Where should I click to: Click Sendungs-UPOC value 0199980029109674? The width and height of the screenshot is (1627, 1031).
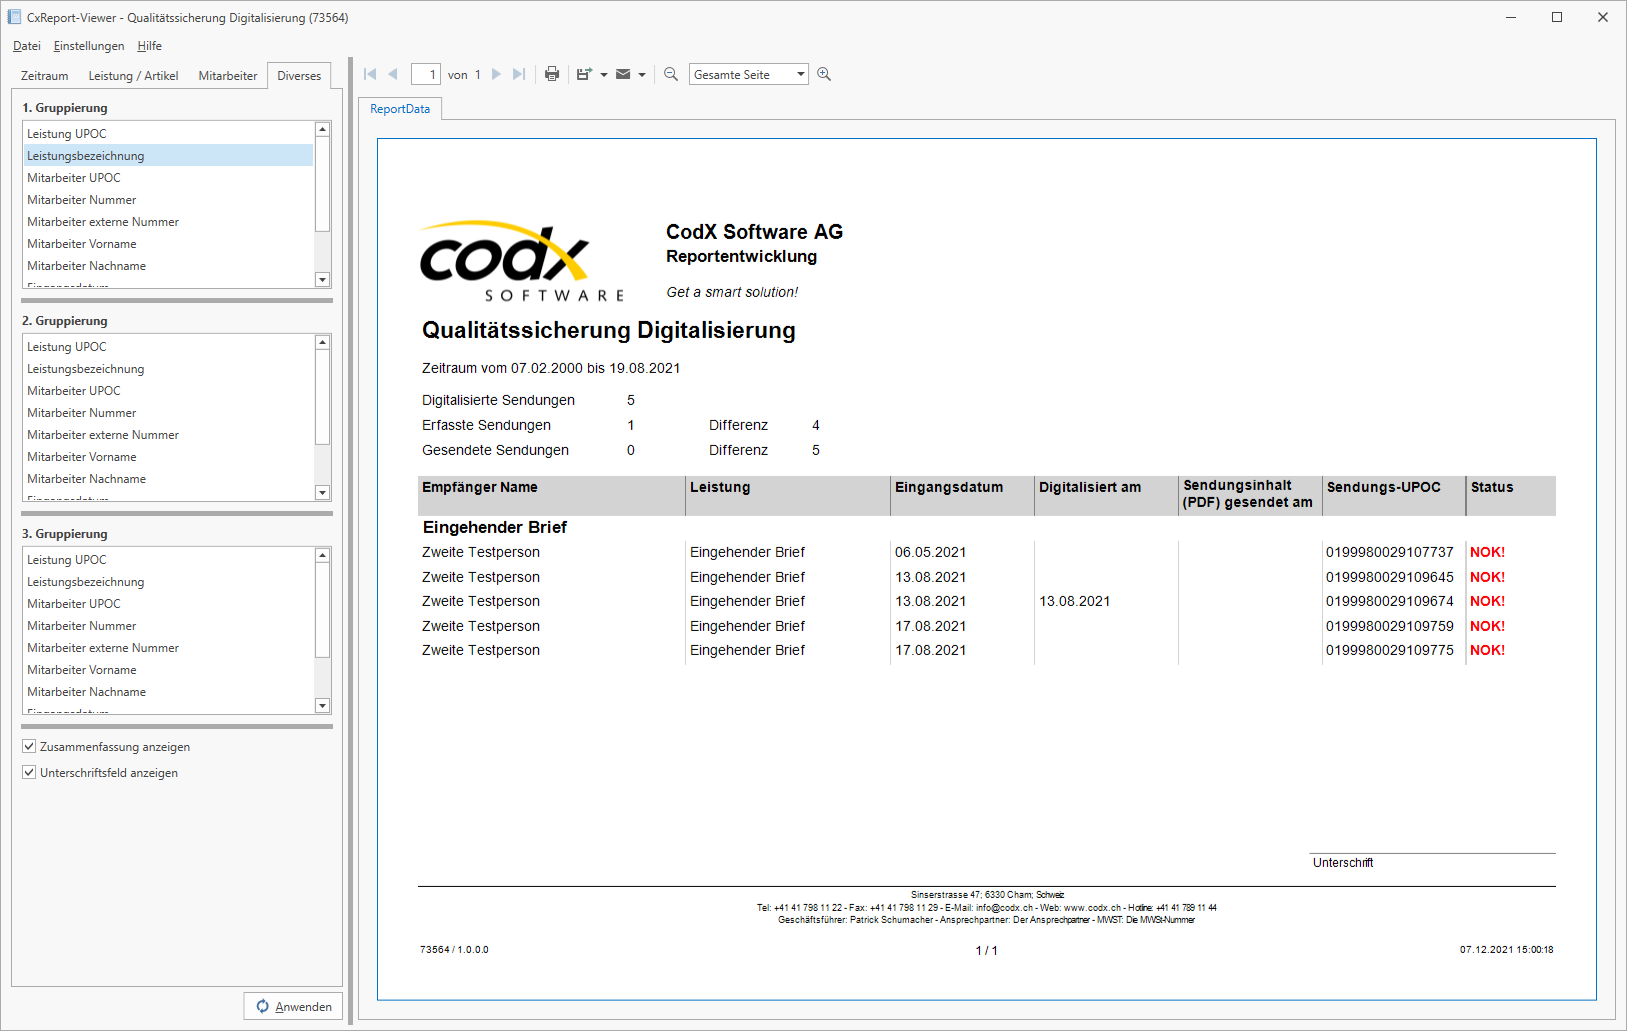[1390, 601]
